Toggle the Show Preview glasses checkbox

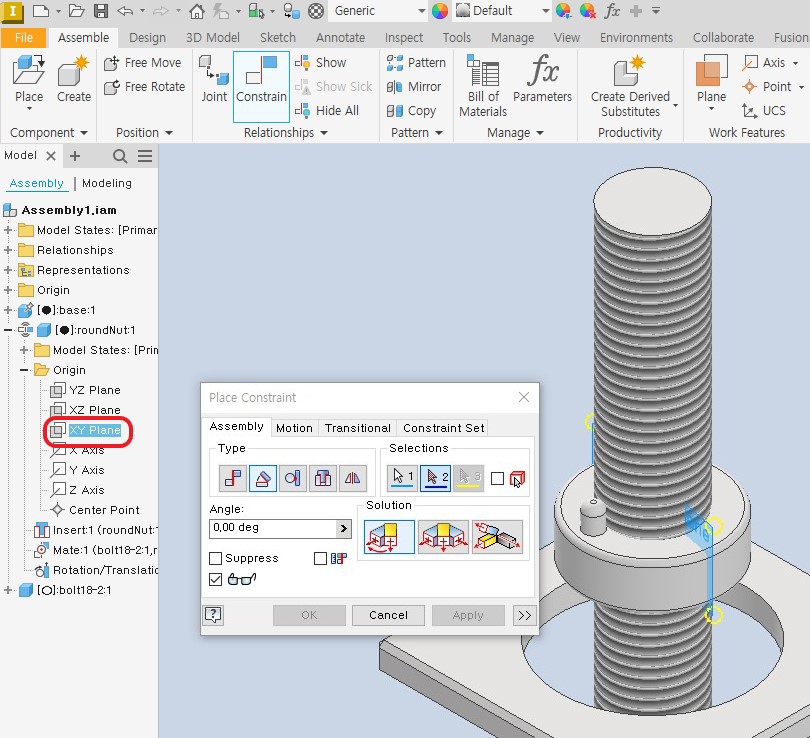pos(215,579)
